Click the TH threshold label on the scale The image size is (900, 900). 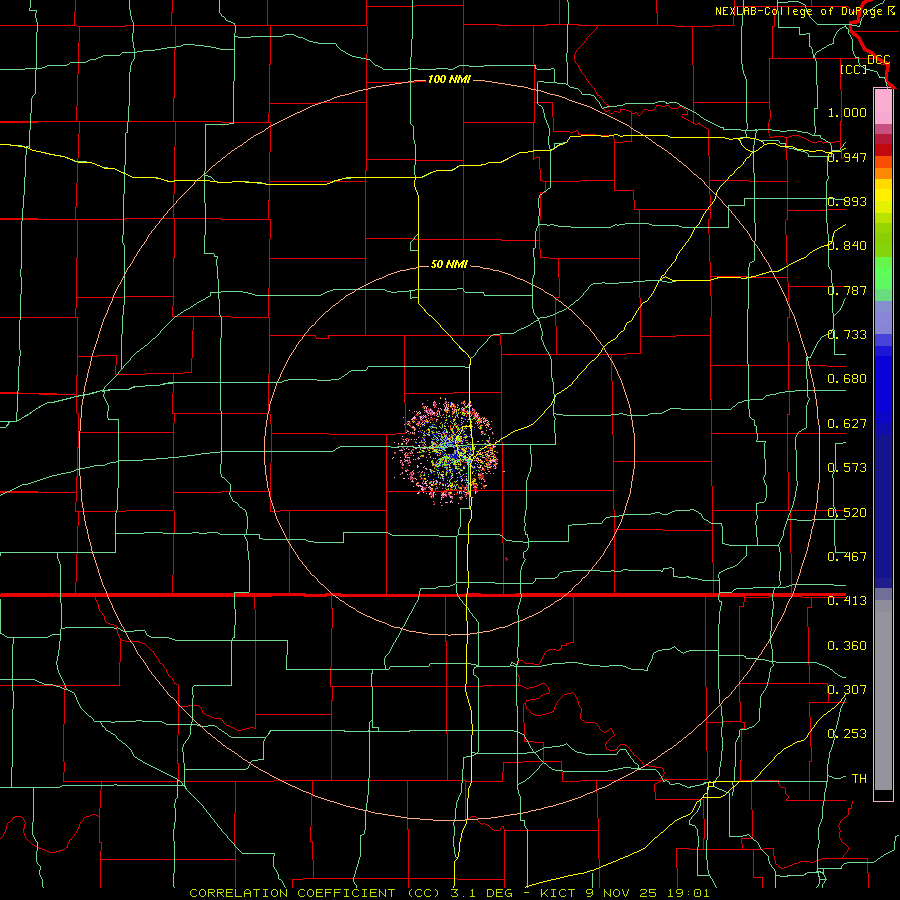click(x=859, y=779)
